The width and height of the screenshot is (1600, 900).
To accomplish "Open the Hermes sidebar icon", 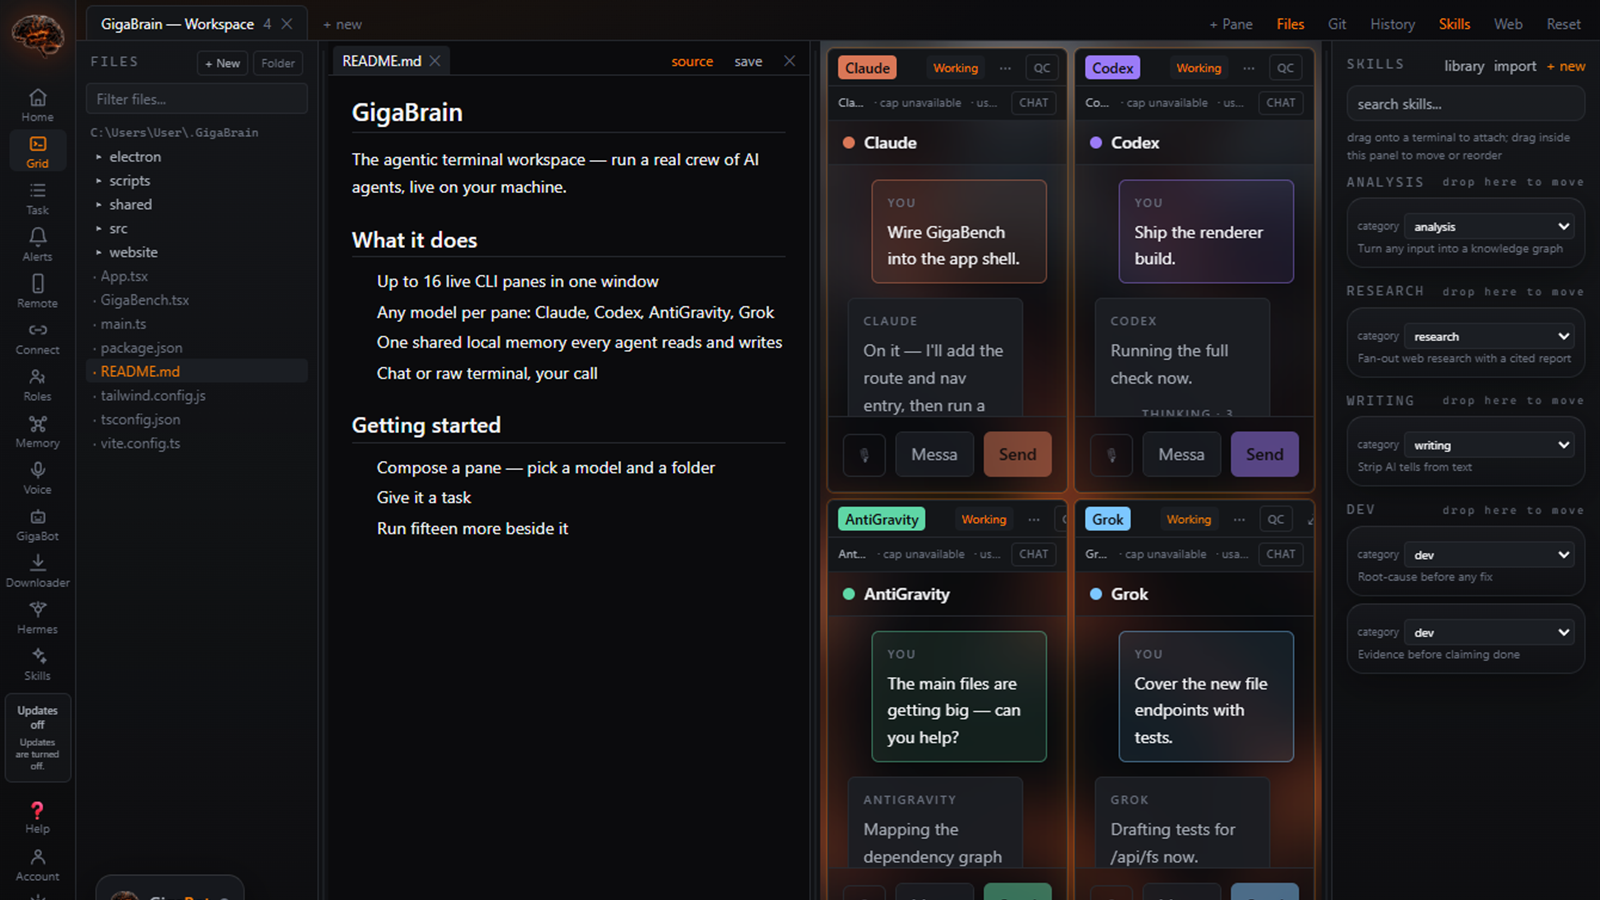I will pyautogui.click(x=37, y=617).
